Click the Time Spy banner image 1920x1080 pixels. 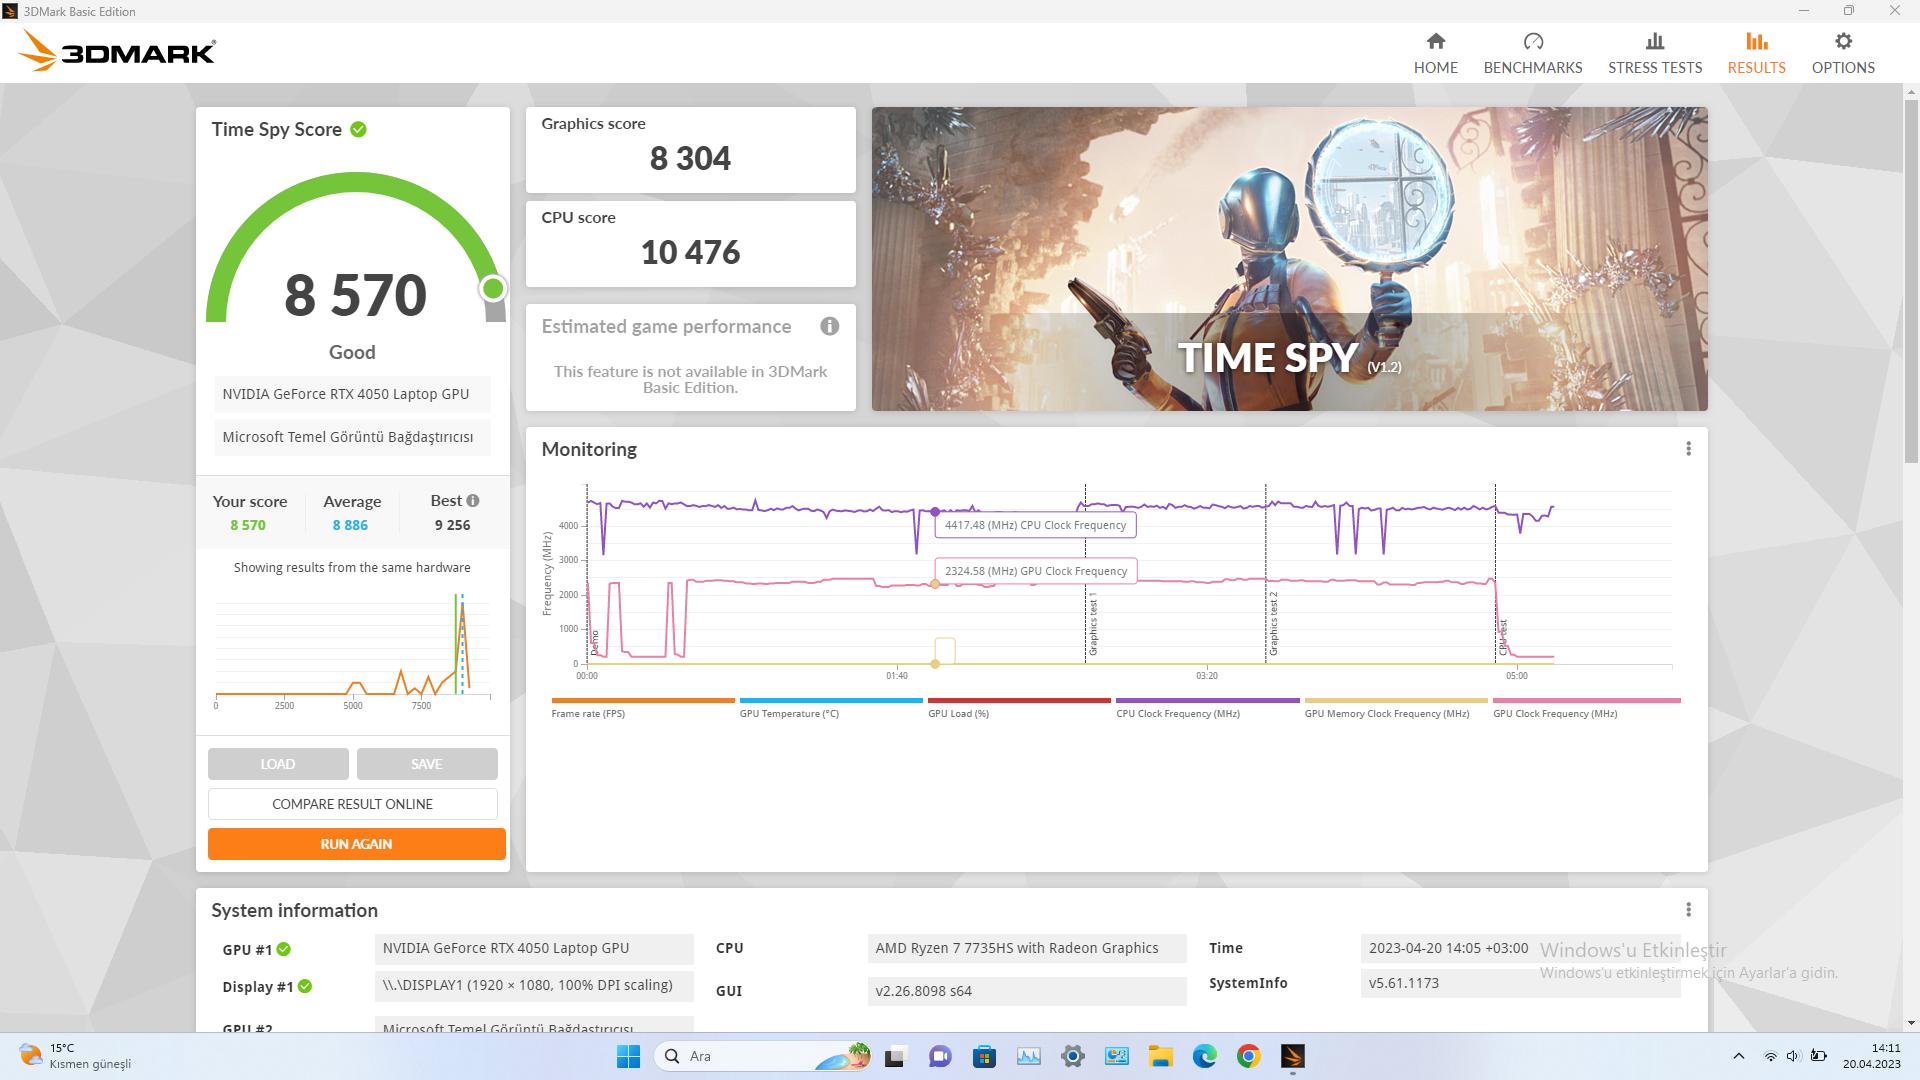[1288, 258]
